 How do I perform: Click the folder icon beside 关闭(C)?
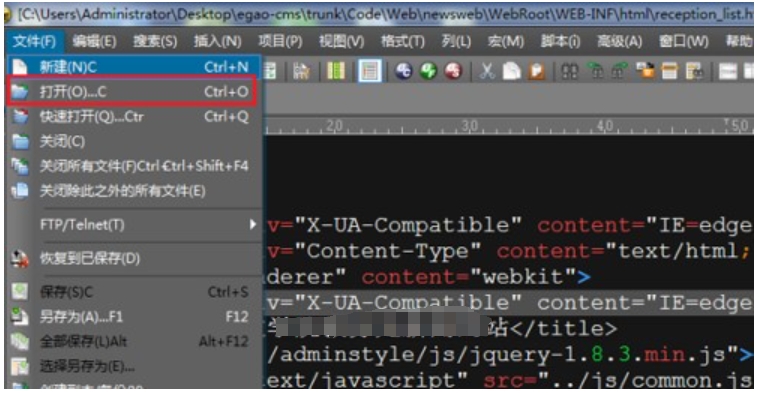[x=20, y=141]
